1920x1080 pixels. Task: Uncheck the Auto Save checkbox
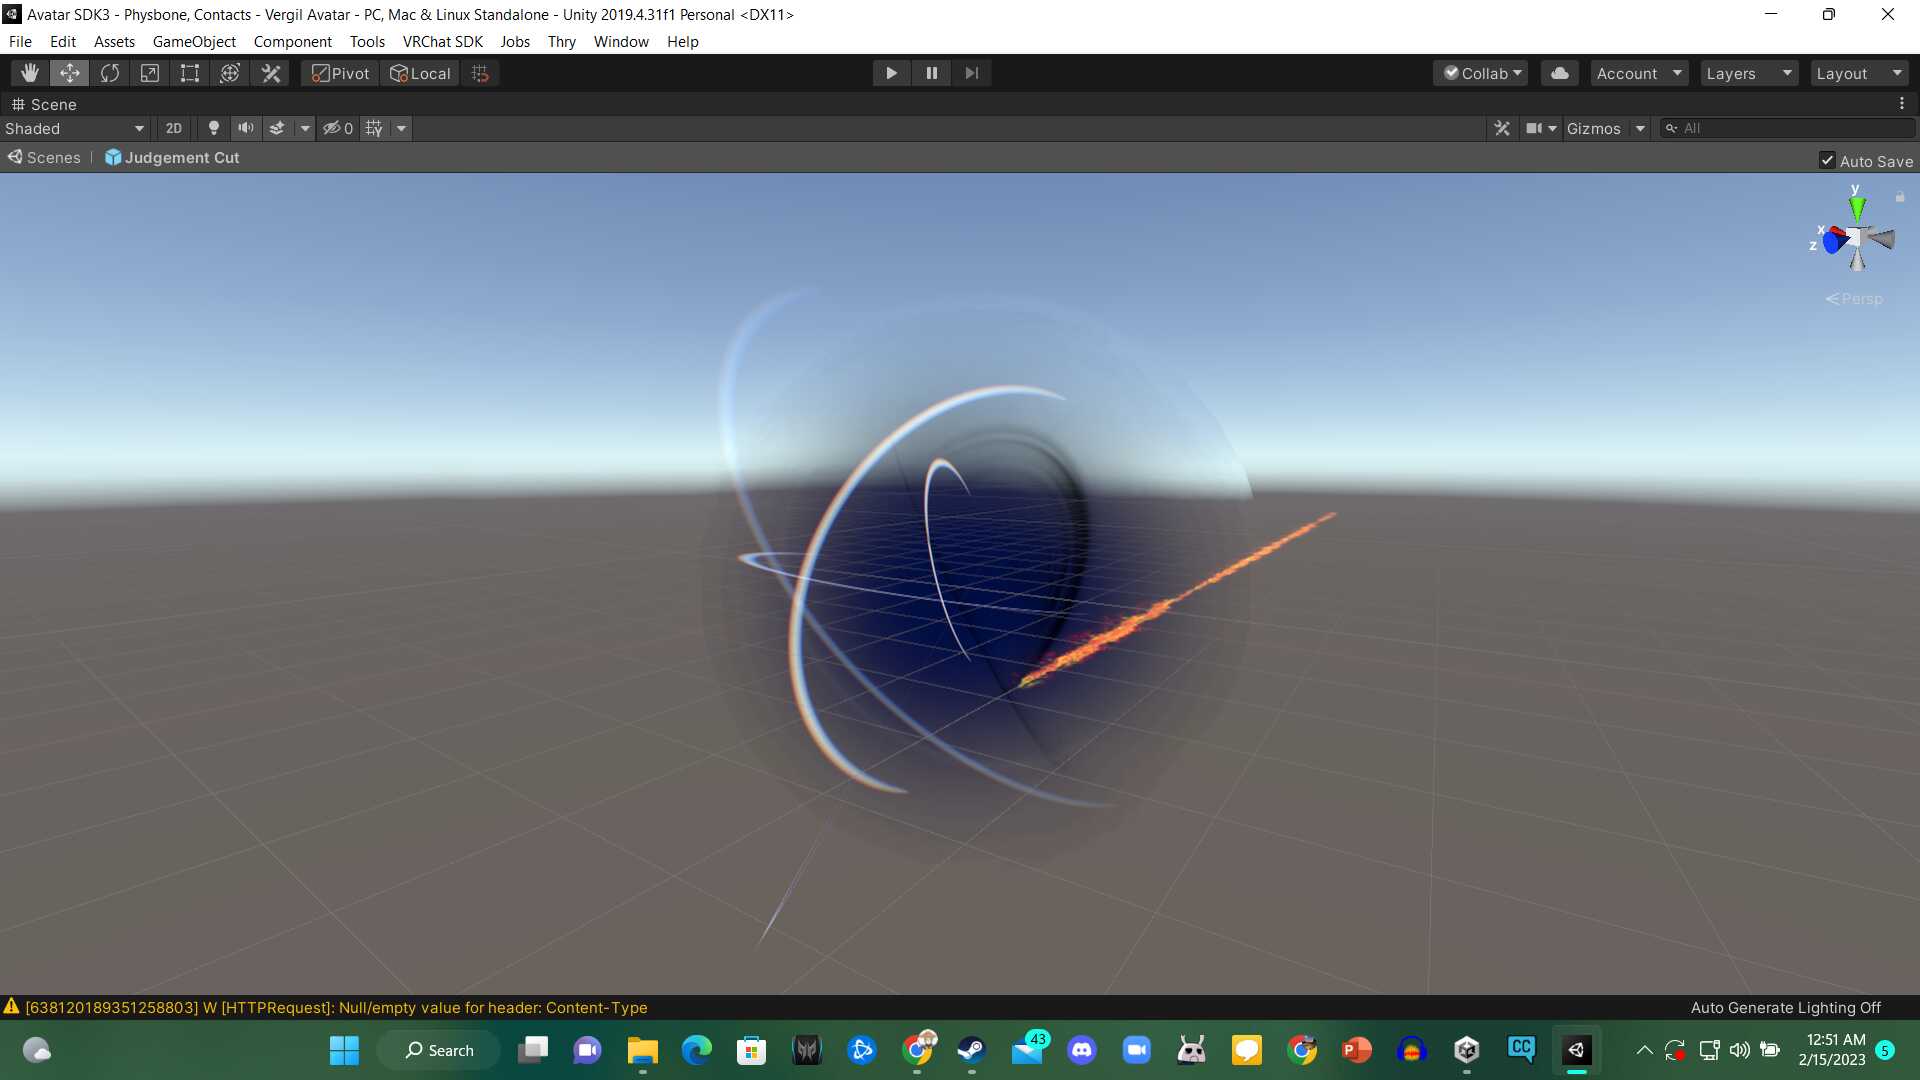1827,161
